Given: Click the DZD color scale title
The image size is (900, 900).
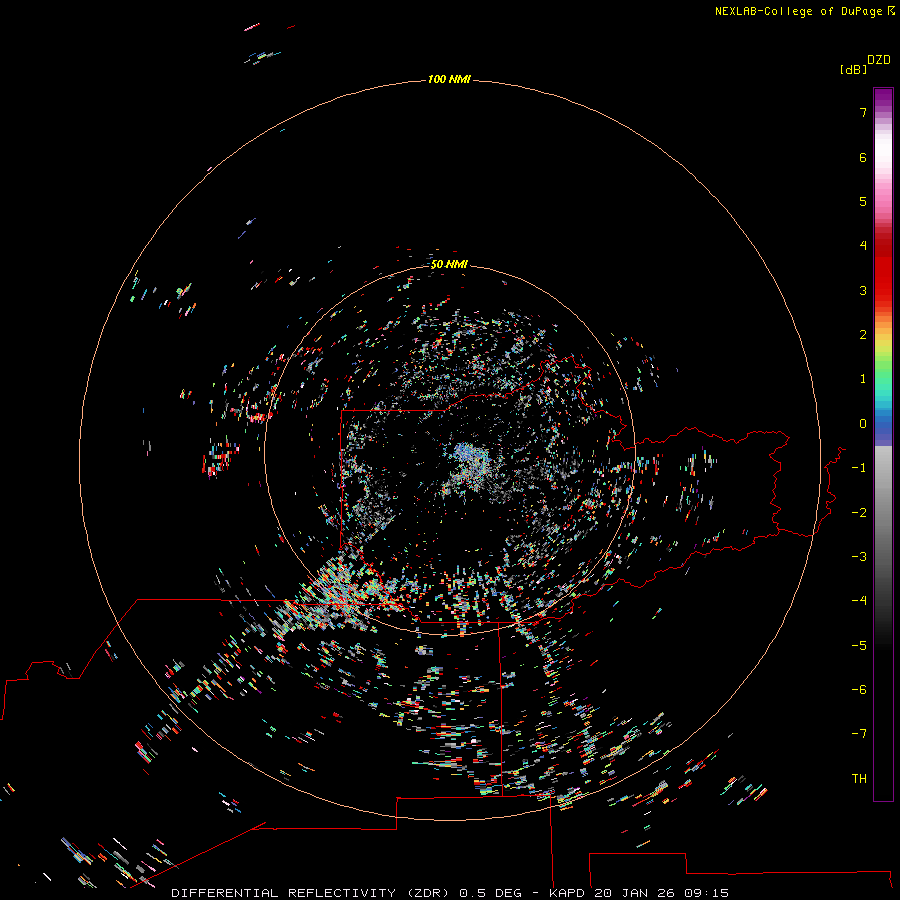Looking at the screenshot, I should tap(879, 60).
